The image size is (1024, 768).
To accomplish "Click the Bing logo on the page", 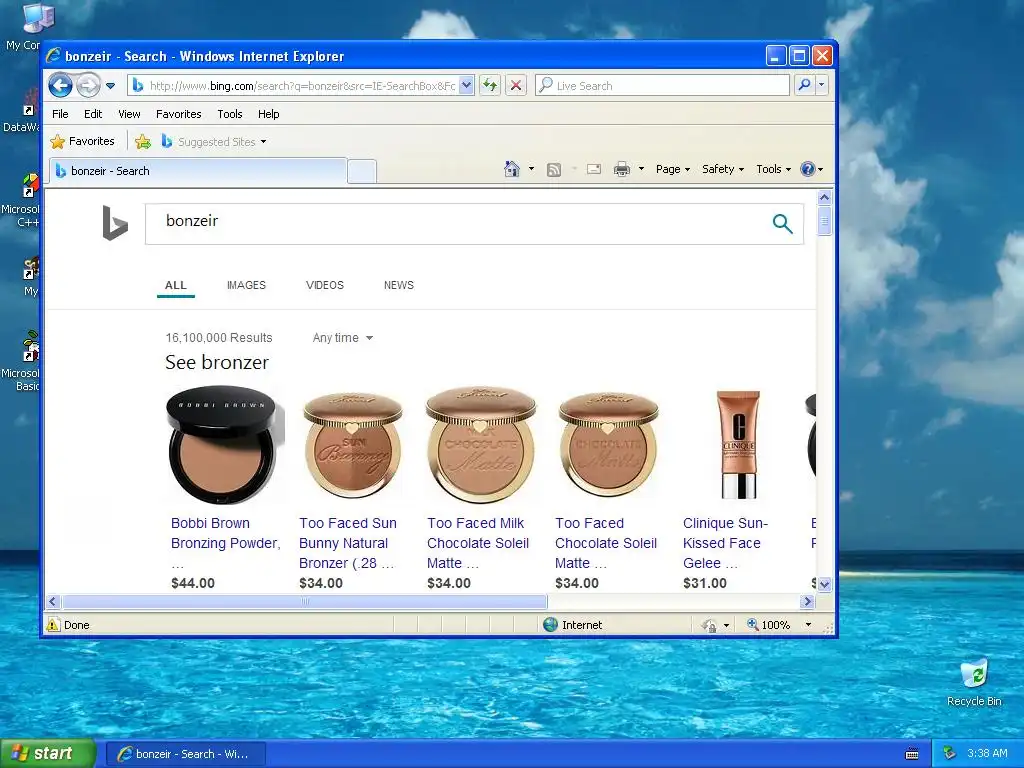I will 115,223.
